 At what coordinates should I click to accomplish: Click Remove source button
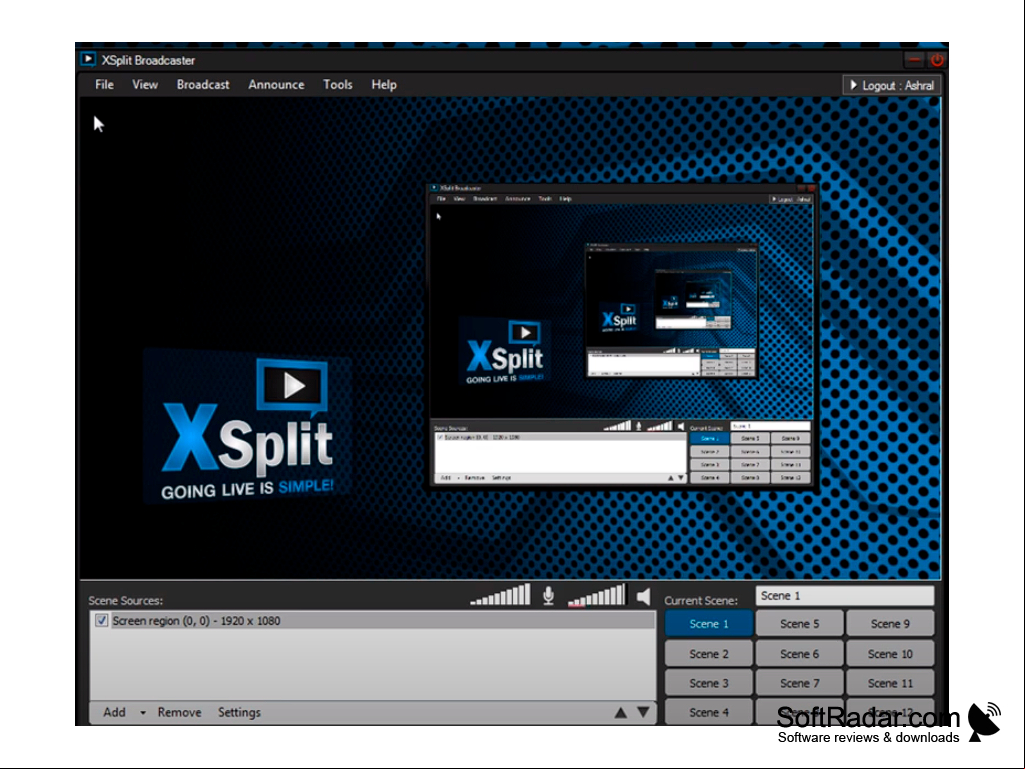click(x=179, y=712)
